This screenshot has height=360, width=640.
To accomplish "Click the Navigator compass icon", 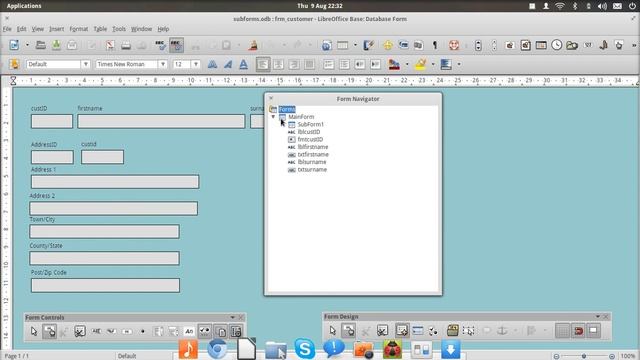I will (387, 45).
